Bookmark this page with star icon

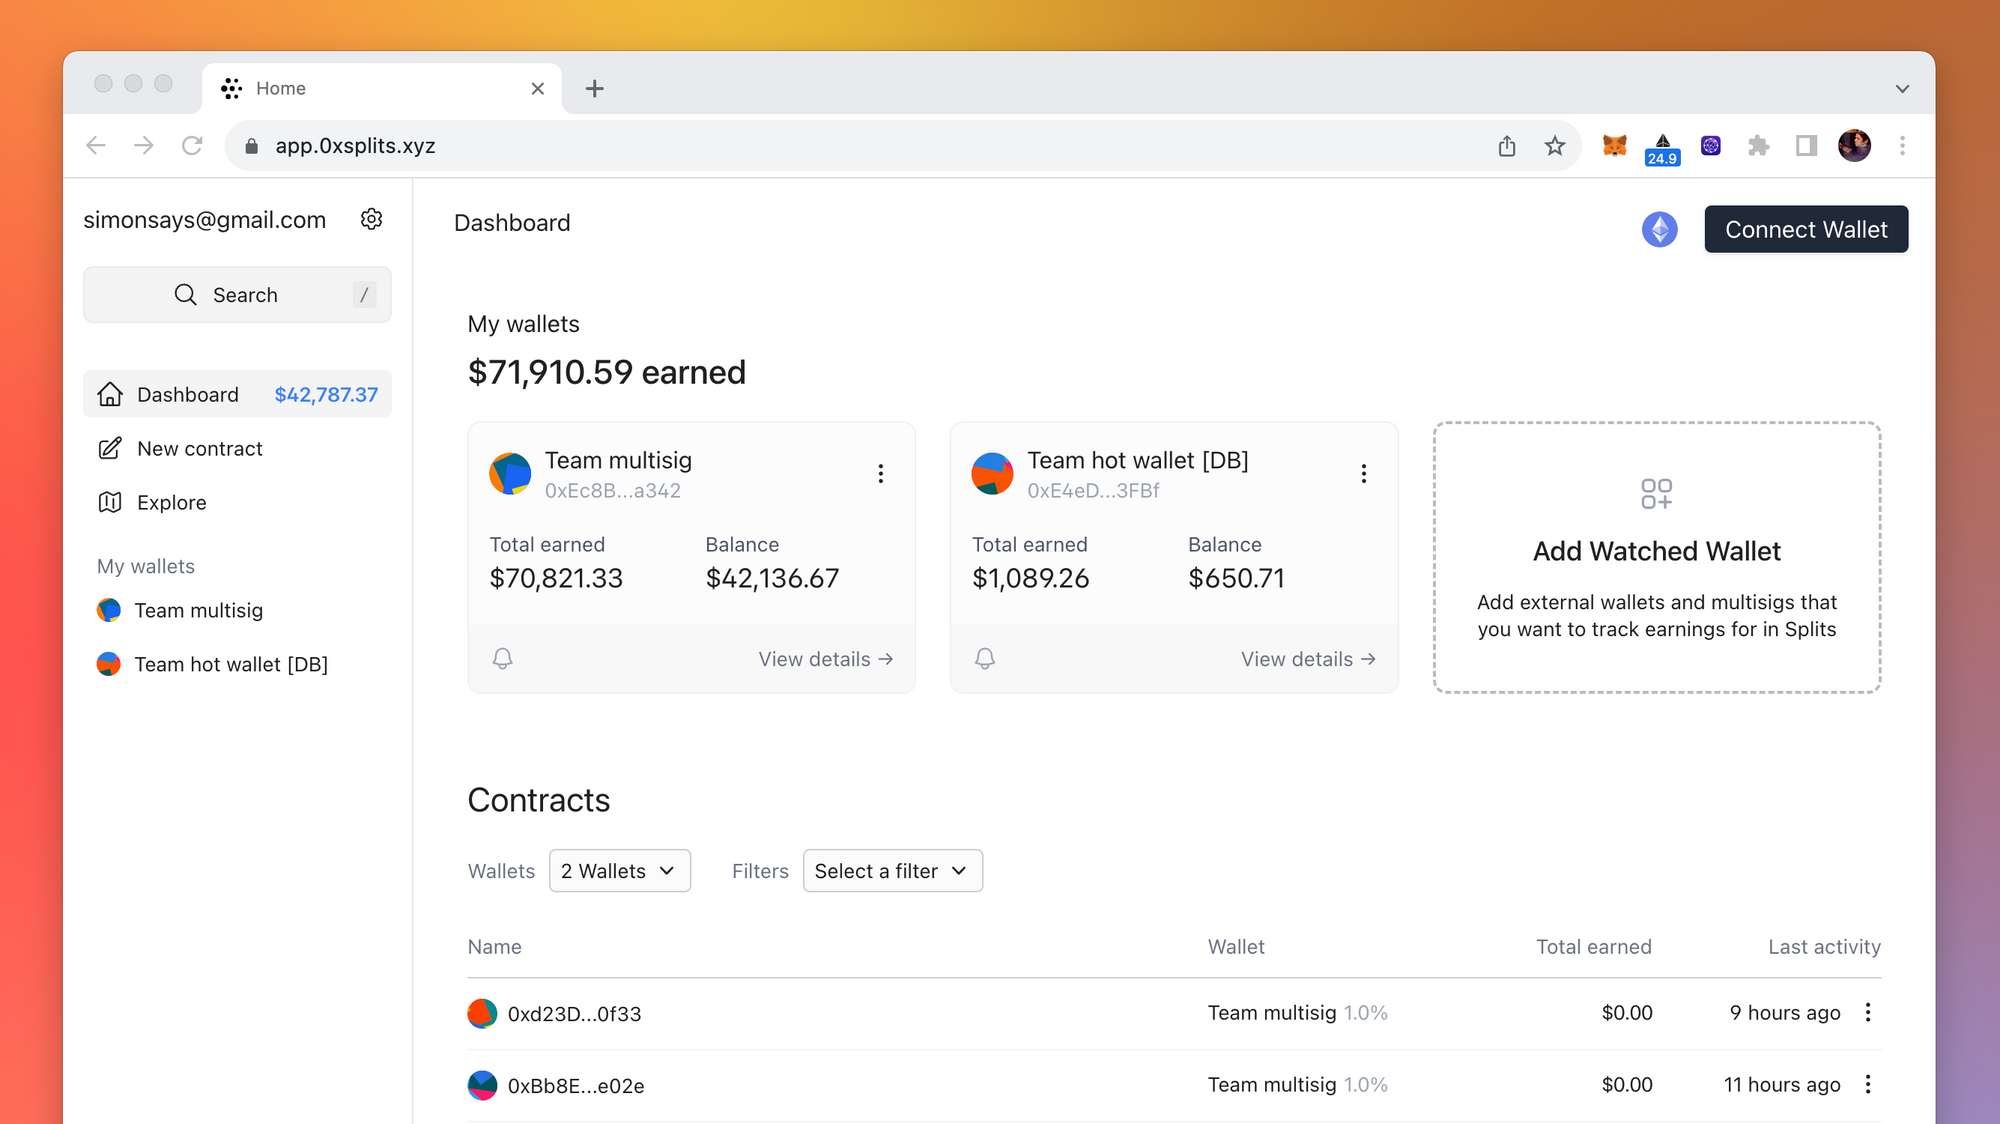(1554, 146)
